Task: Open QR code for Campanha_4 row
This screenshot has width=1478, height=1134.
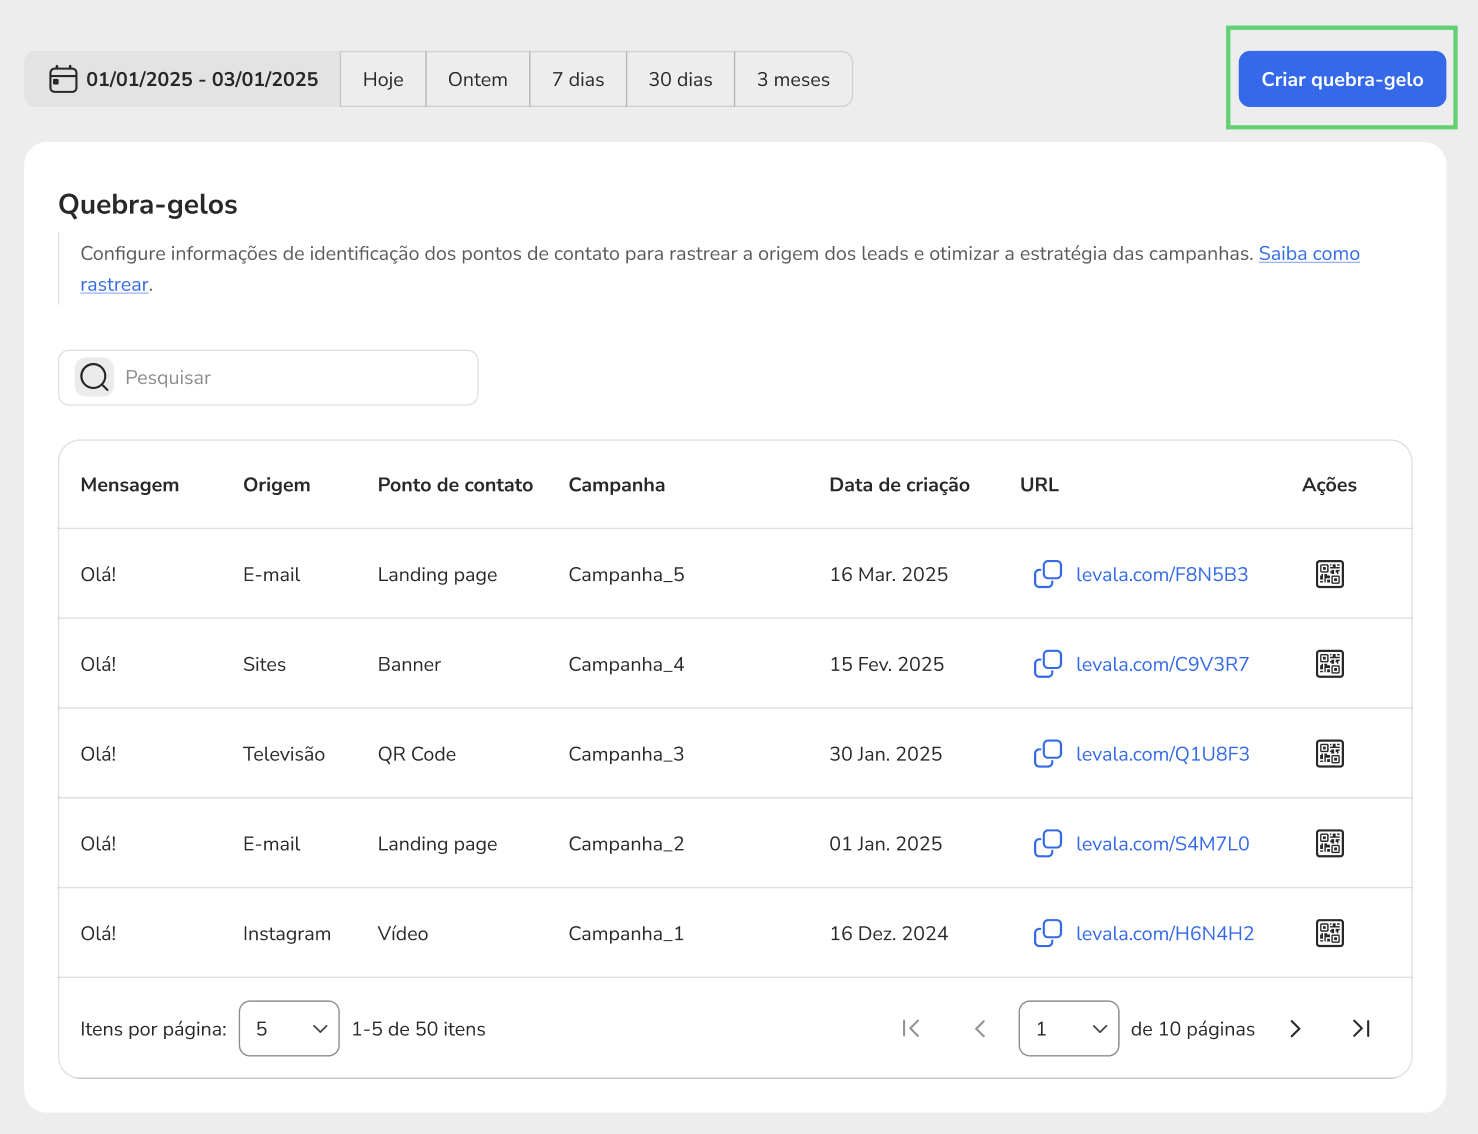Action: point(1329,664)
